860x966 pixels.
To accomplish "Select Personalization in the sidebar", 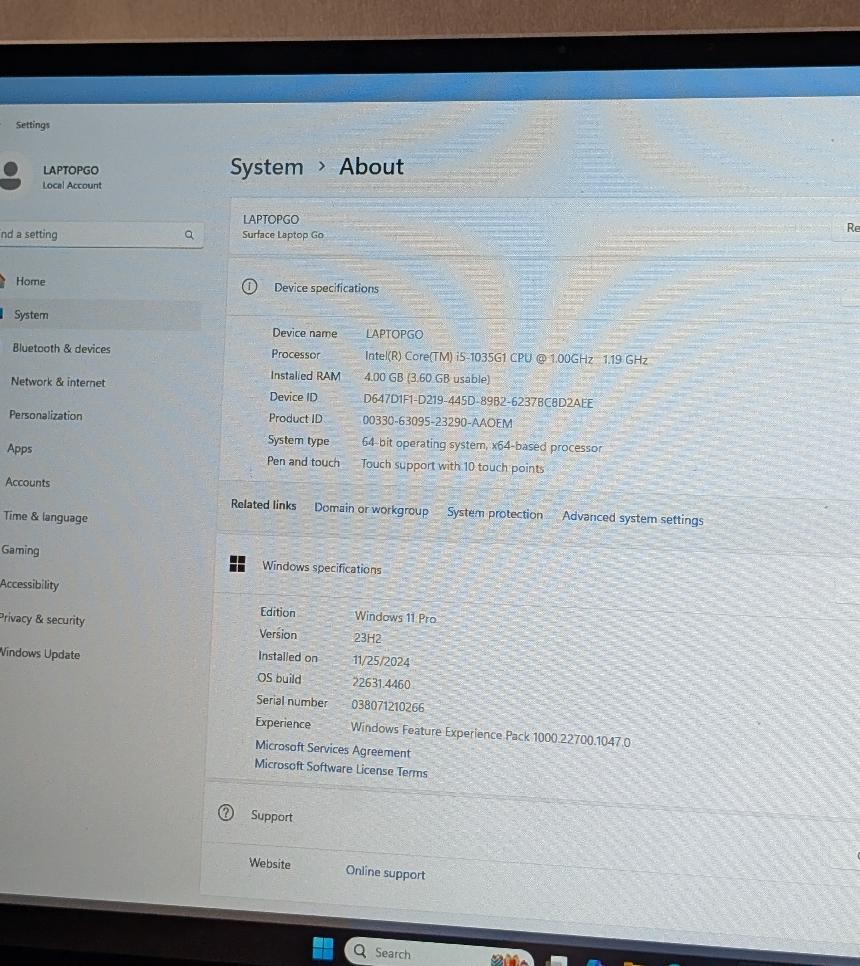I will click(x=46, y=416).
